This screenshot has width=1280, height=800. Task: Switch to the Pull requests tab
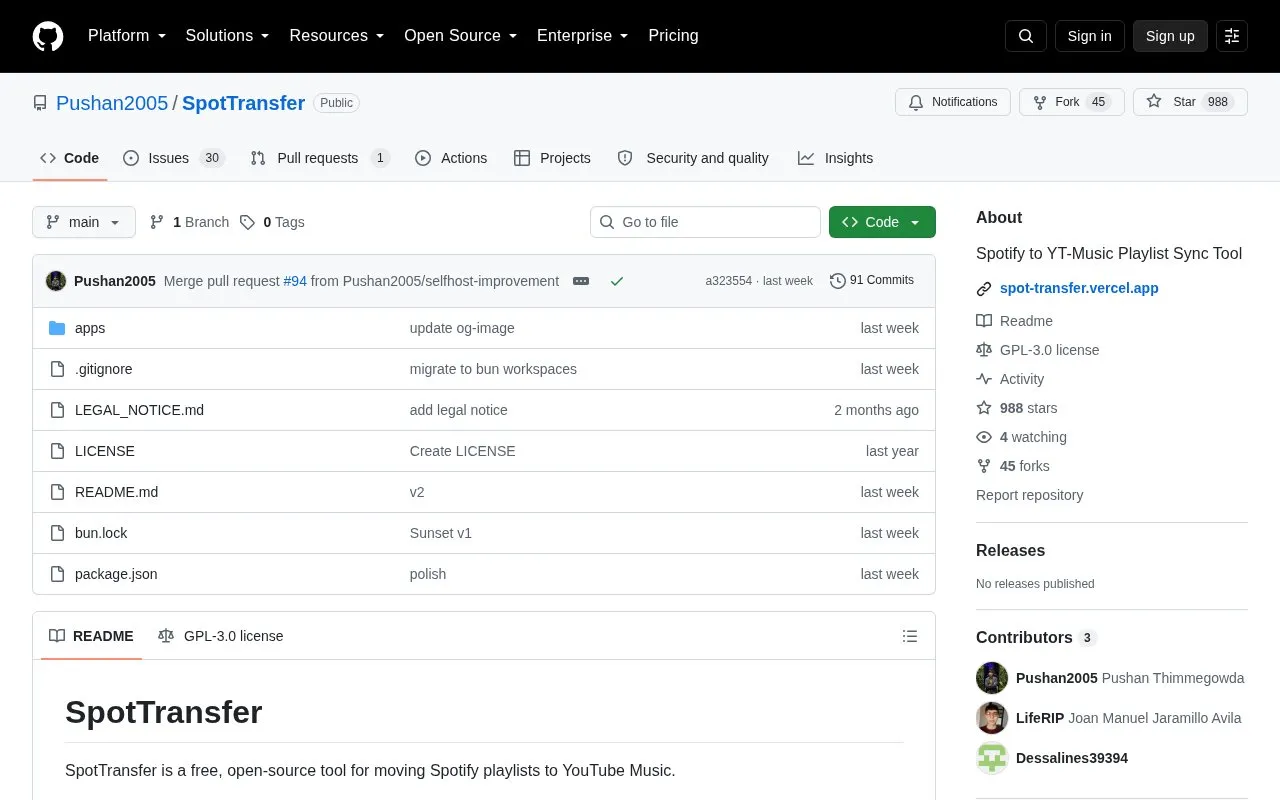coord(319,158)
